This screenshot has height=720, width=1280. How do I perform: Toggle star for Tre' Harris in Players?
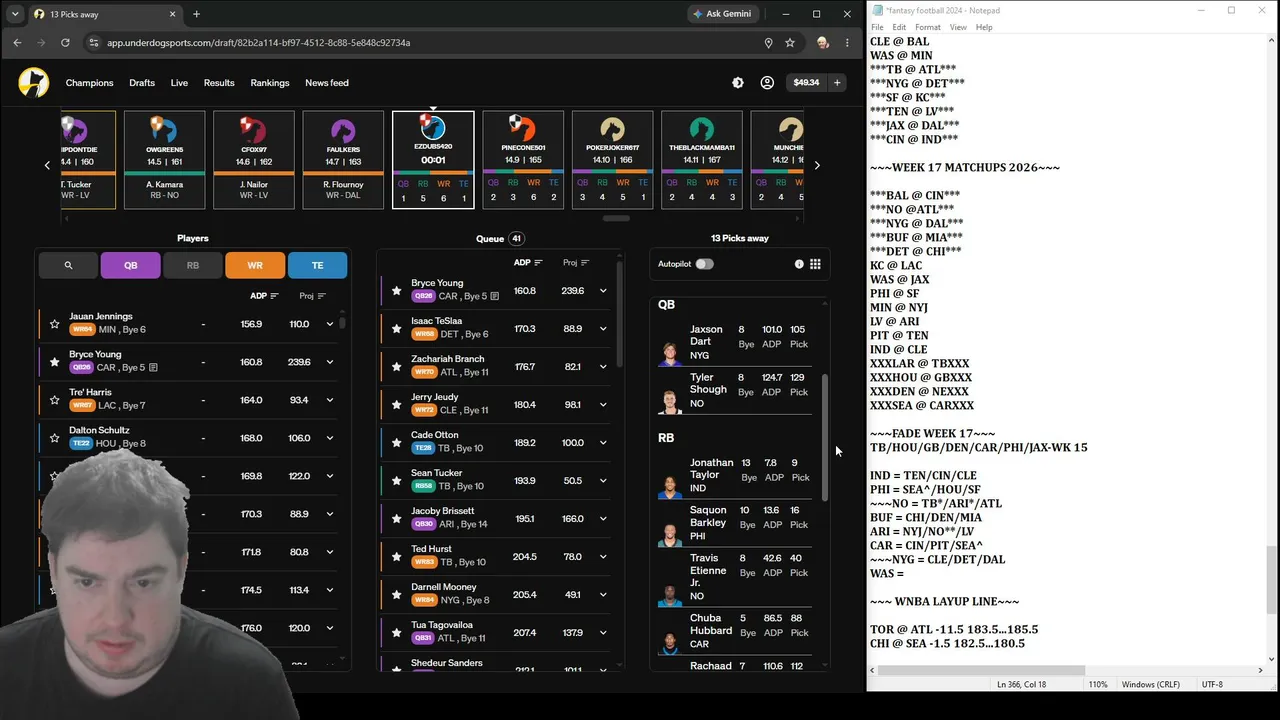click(x=54, y=400)
